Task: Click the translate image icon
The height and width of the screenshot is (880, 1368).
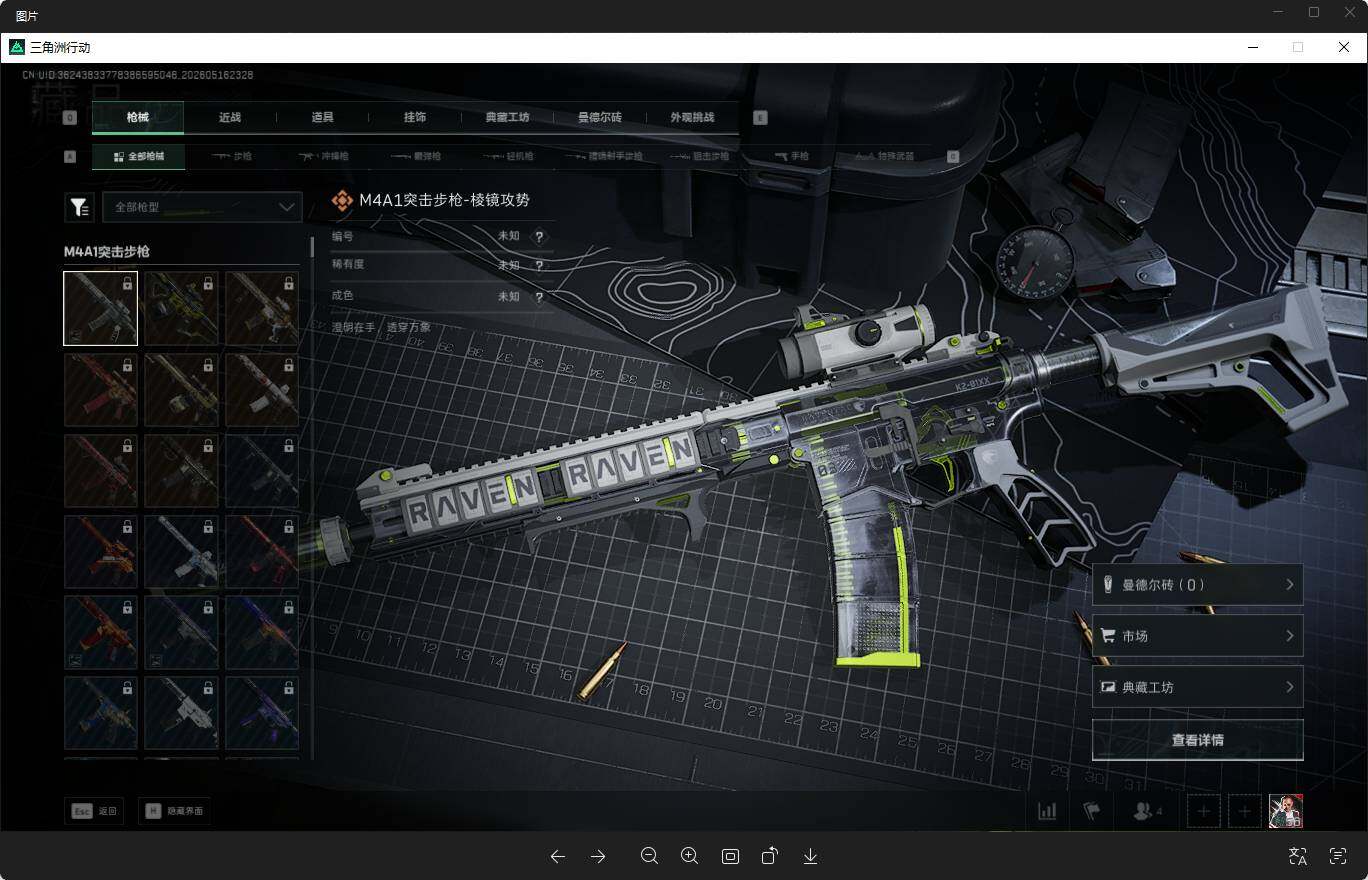Action: (x=1298, y=856)
